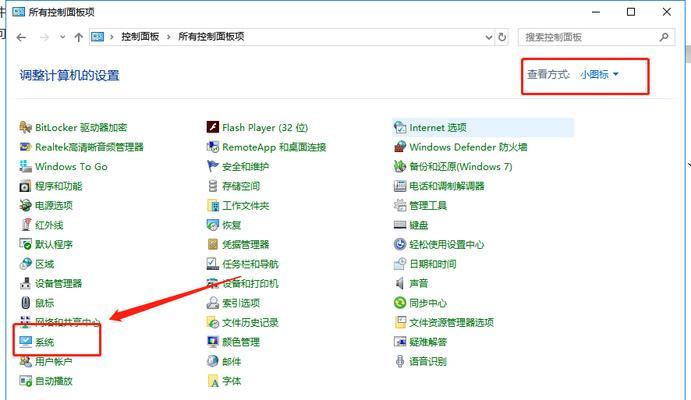Open the 系统 monitor icon
The width and height of the screenshot is (691, 400).
tap(26, 342)
